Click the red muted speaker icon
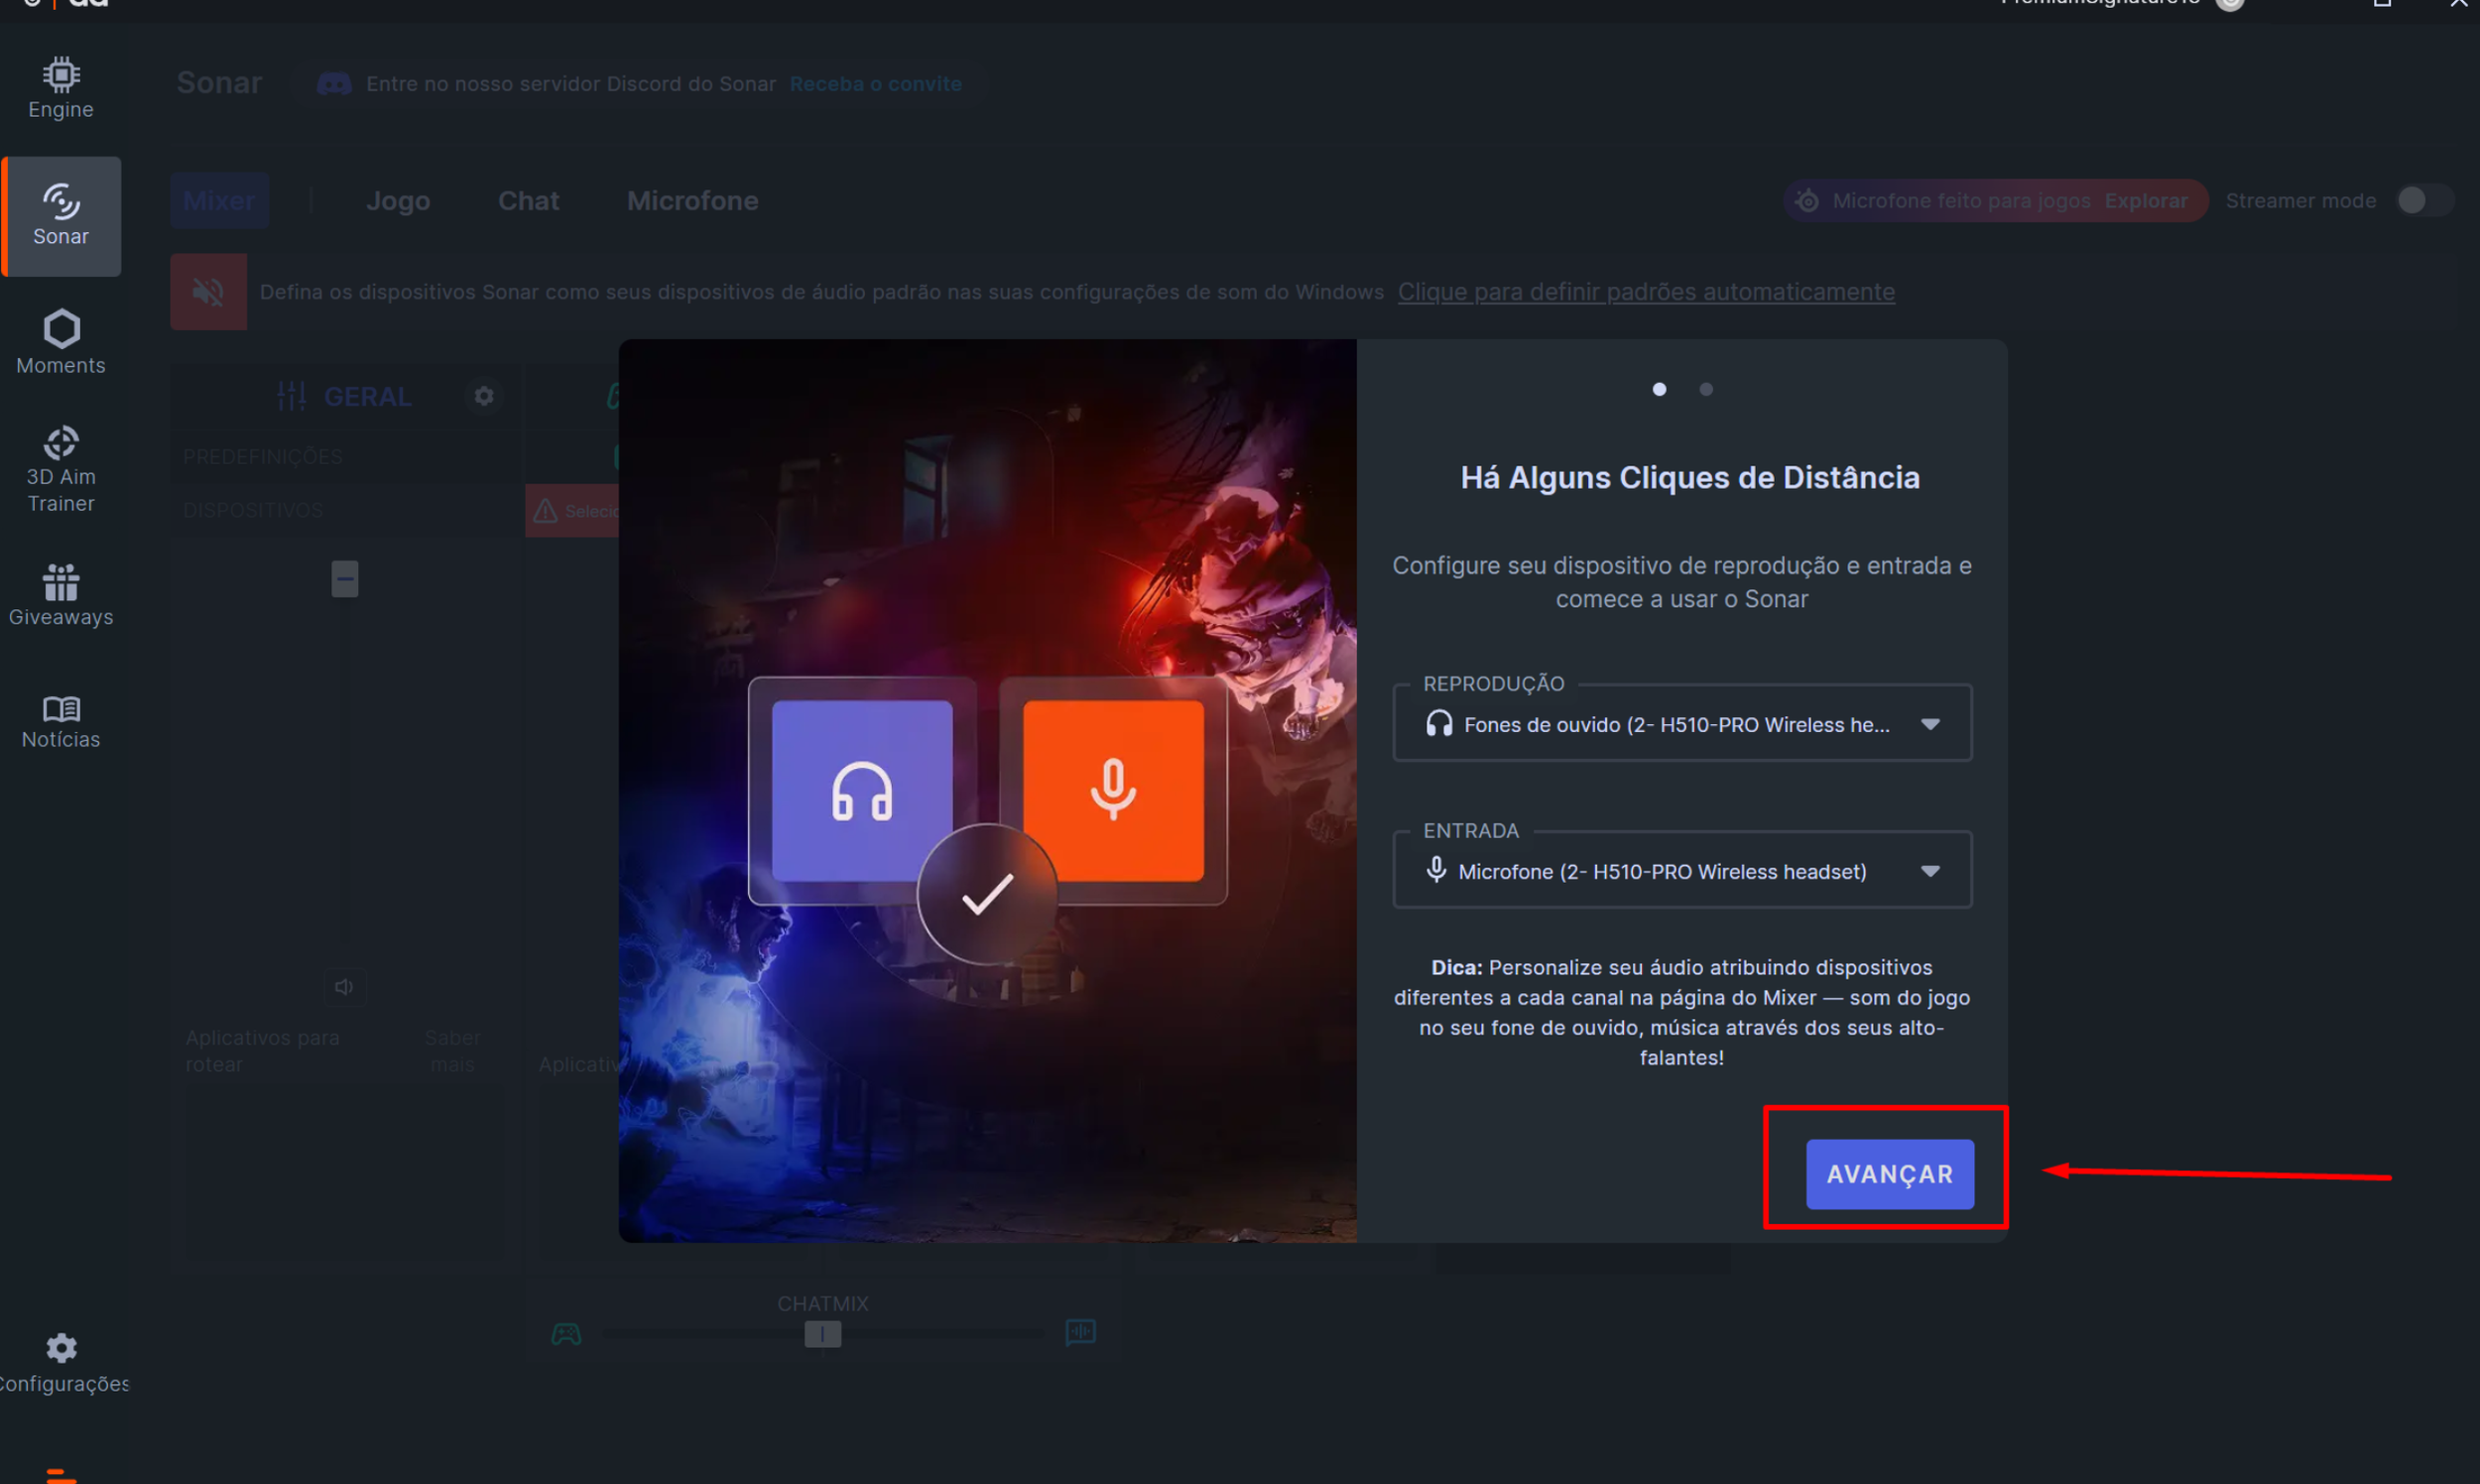This screenshot has width=2480, height=1484. pos(208,292)
